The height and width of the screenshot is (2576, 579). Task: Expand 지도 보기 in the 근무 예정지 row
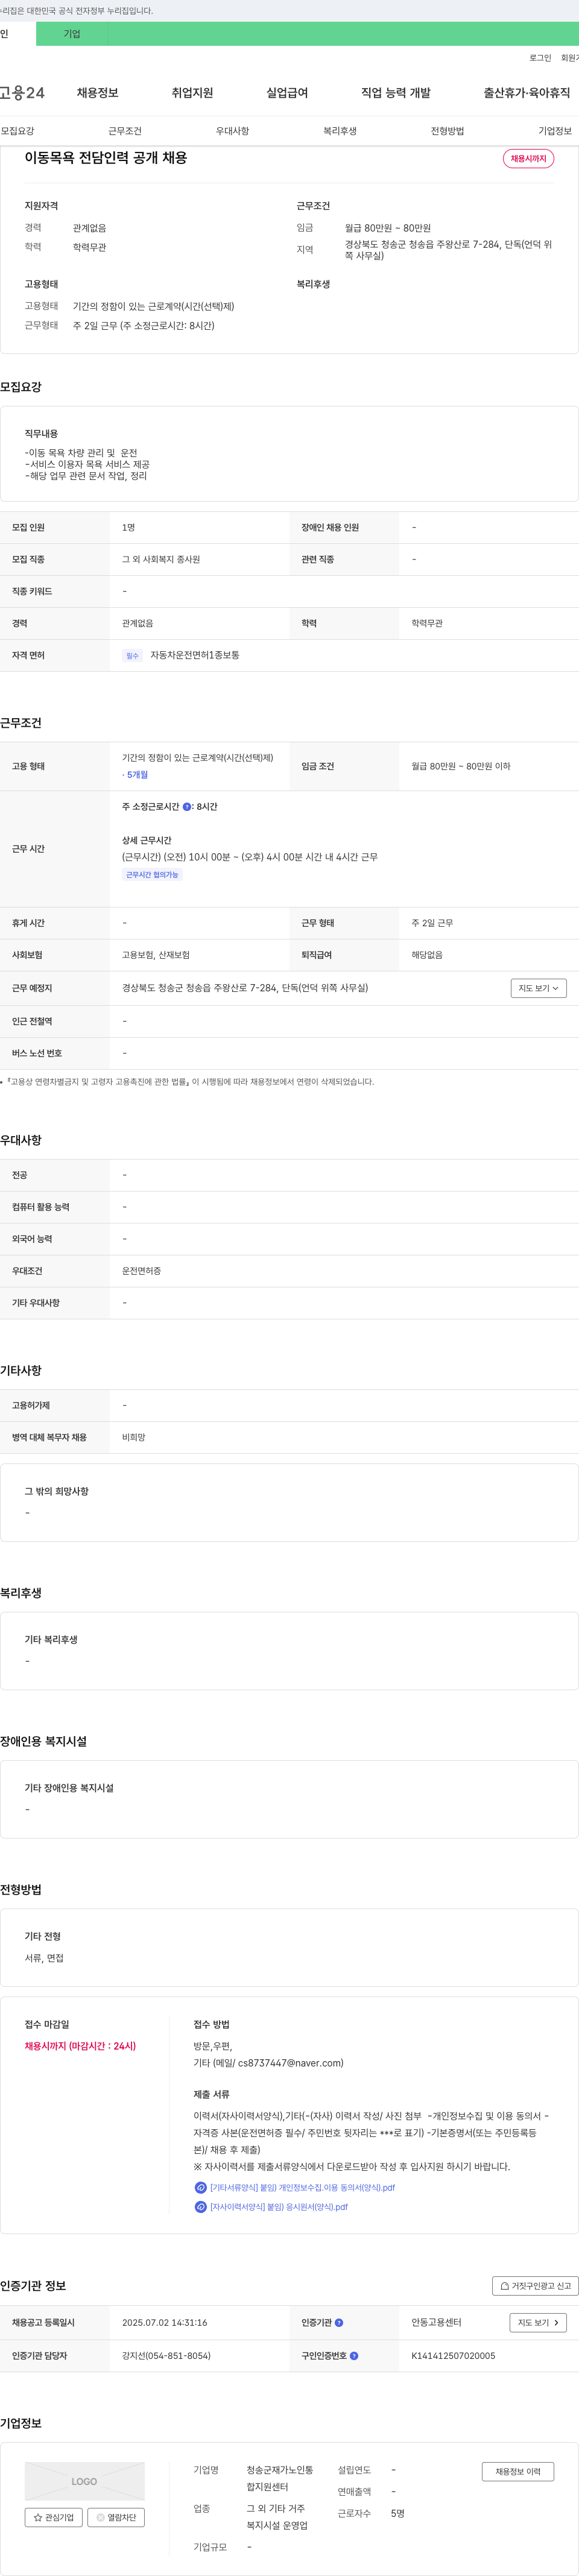pyautogui.click(x=539, y=988)
